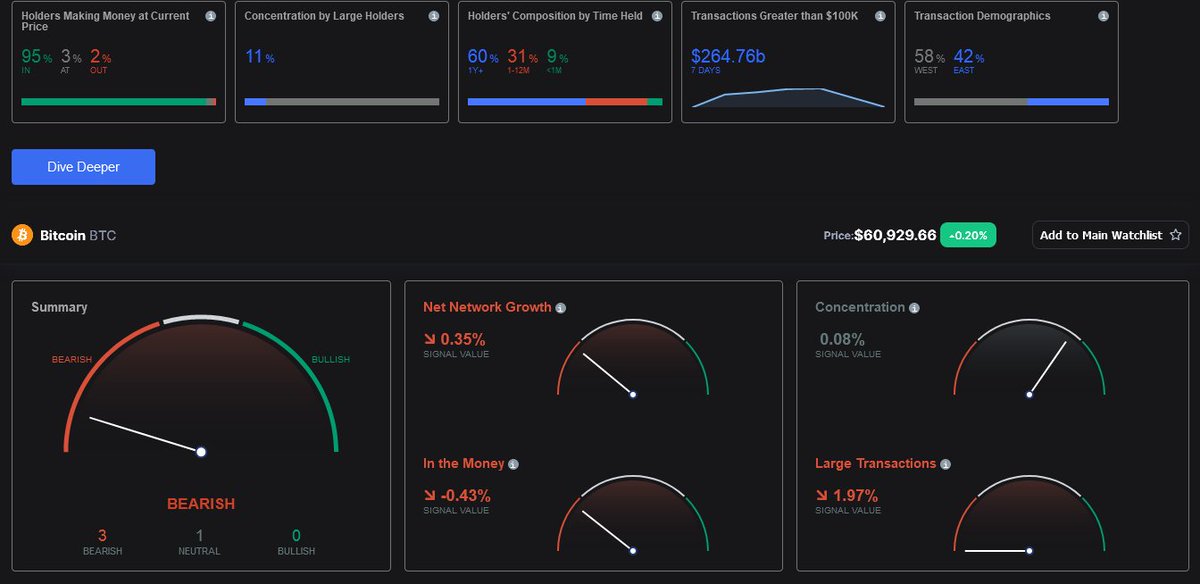1200x584 pixels.
Task: Click the Net Network Growth heading
Action: pos(487,307)
